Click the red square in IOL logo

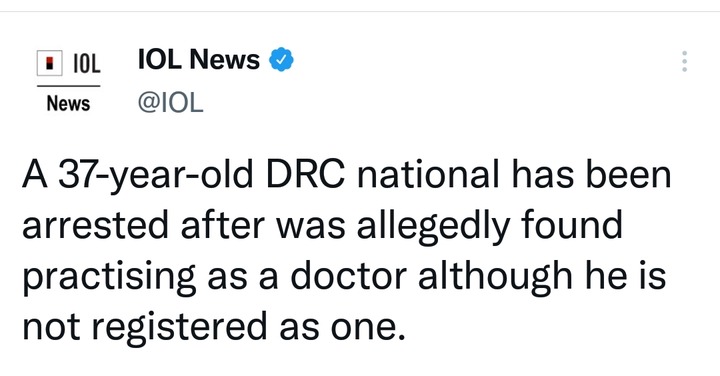coord(50,63)
